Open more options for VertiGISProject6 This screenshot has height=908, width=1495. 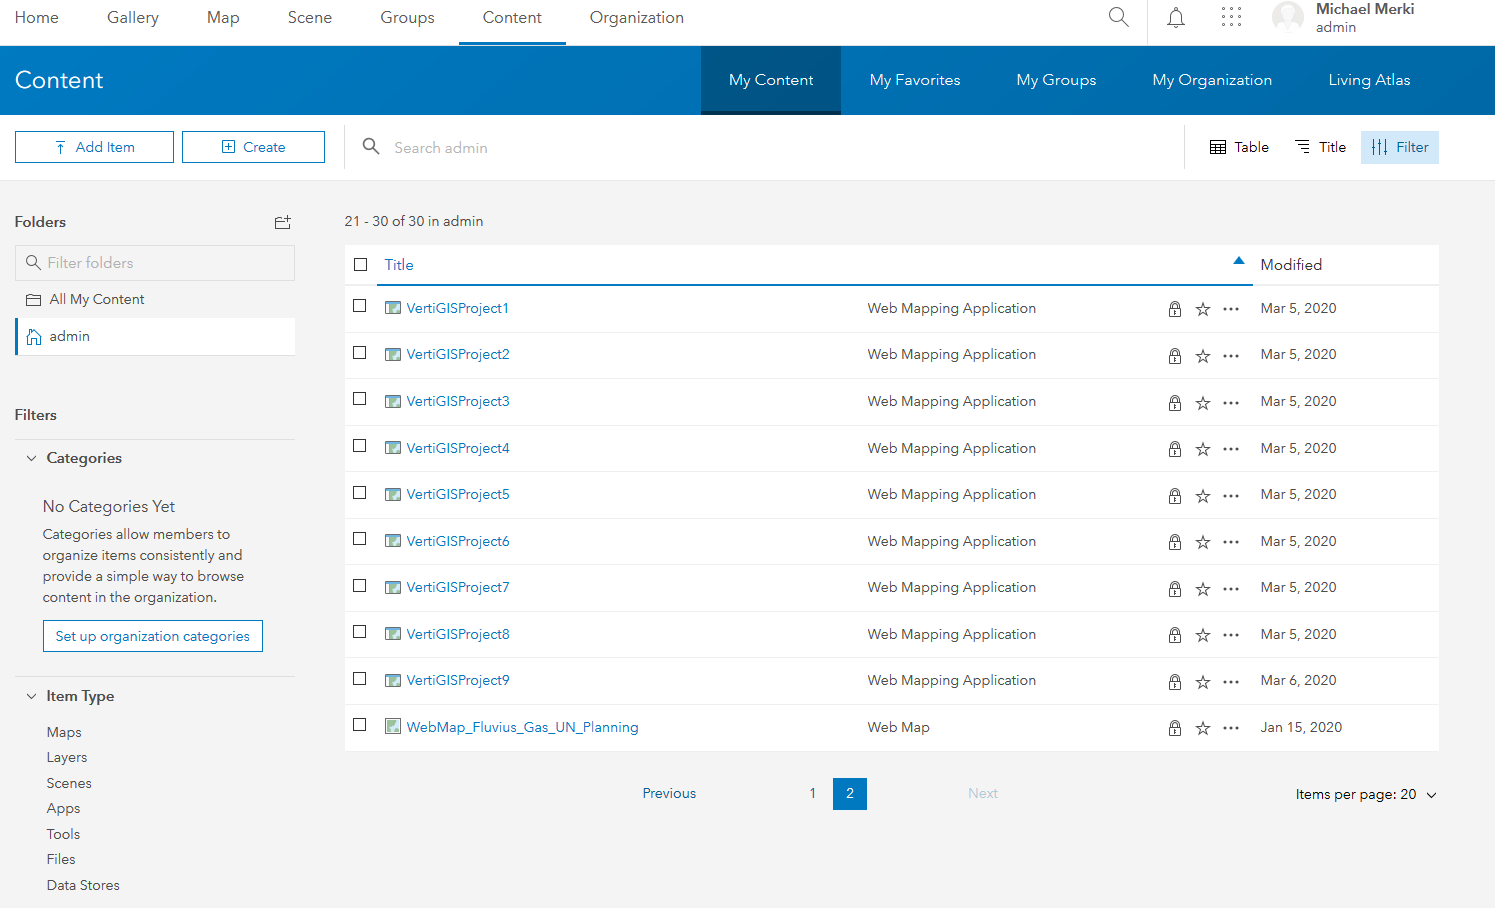coord(1231,542)
